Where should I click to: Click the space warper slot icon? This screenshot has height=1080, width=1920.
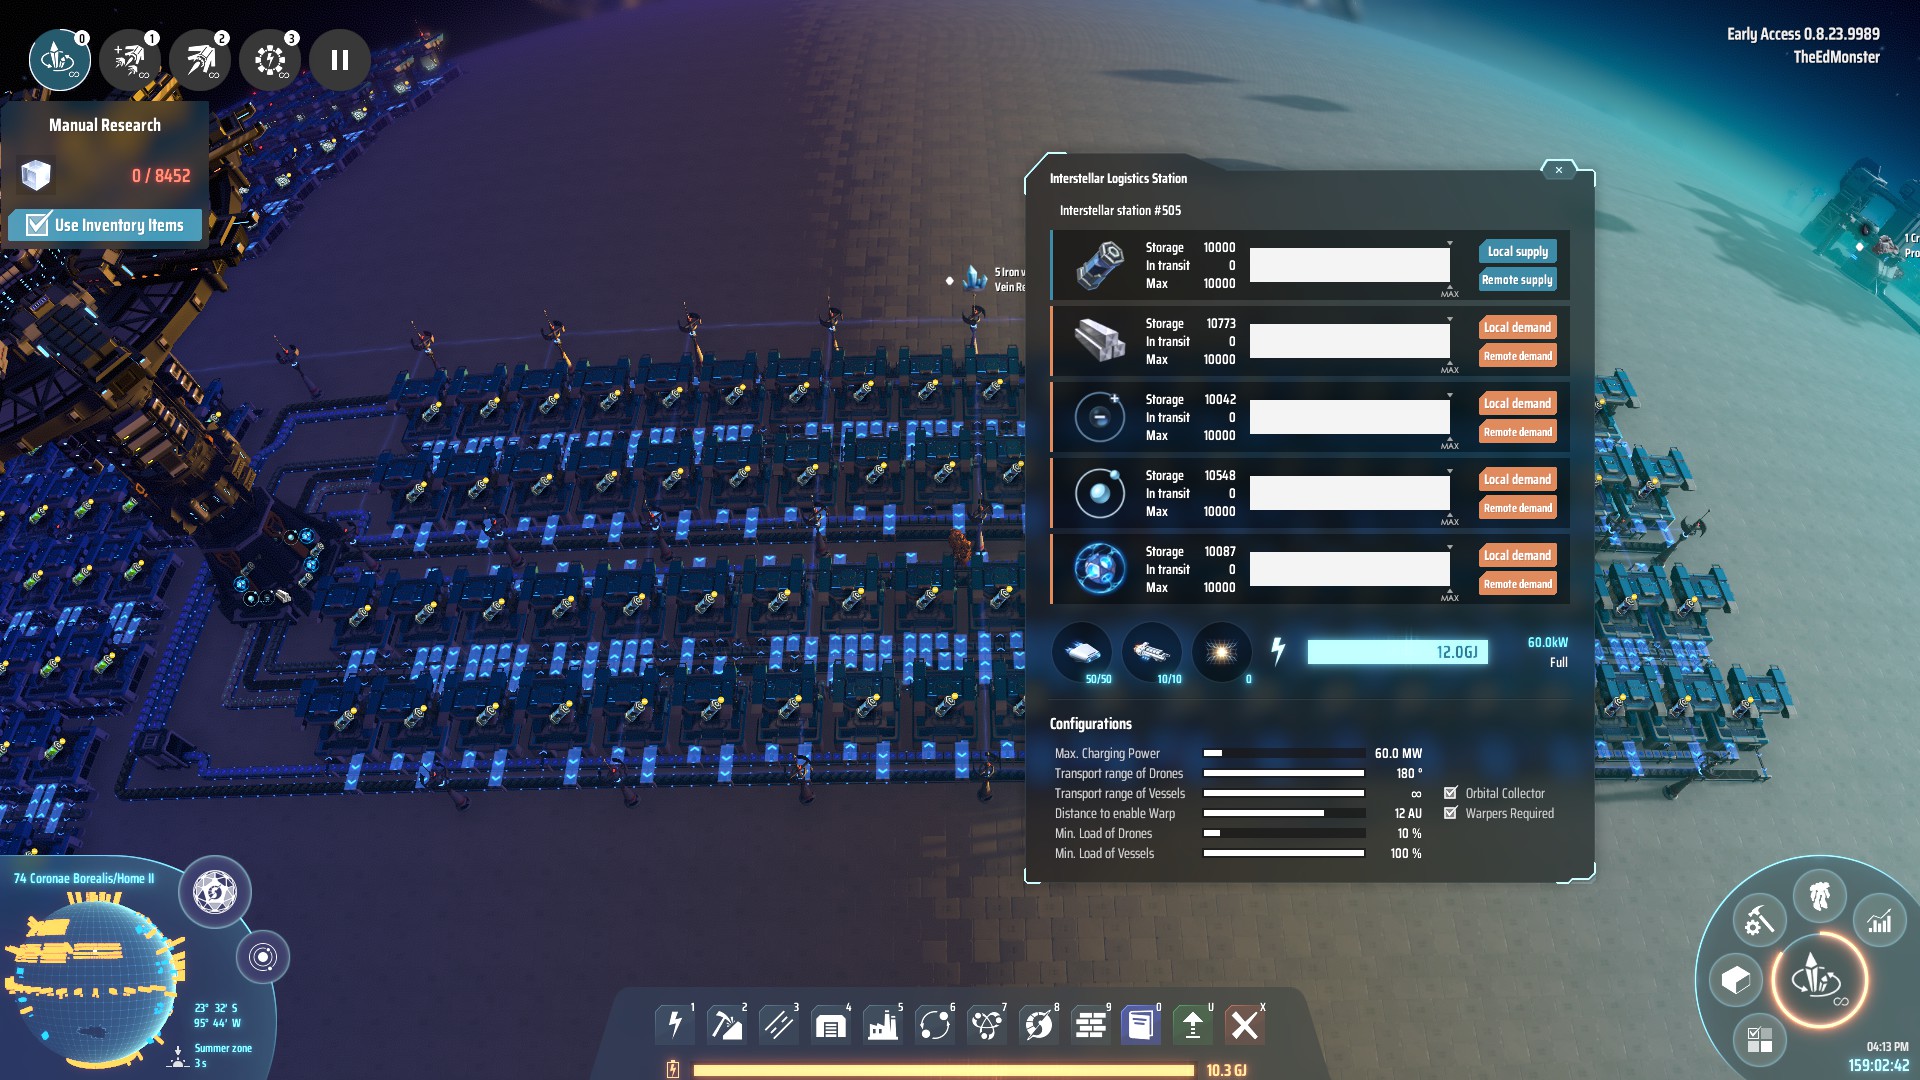(1221, 652)
